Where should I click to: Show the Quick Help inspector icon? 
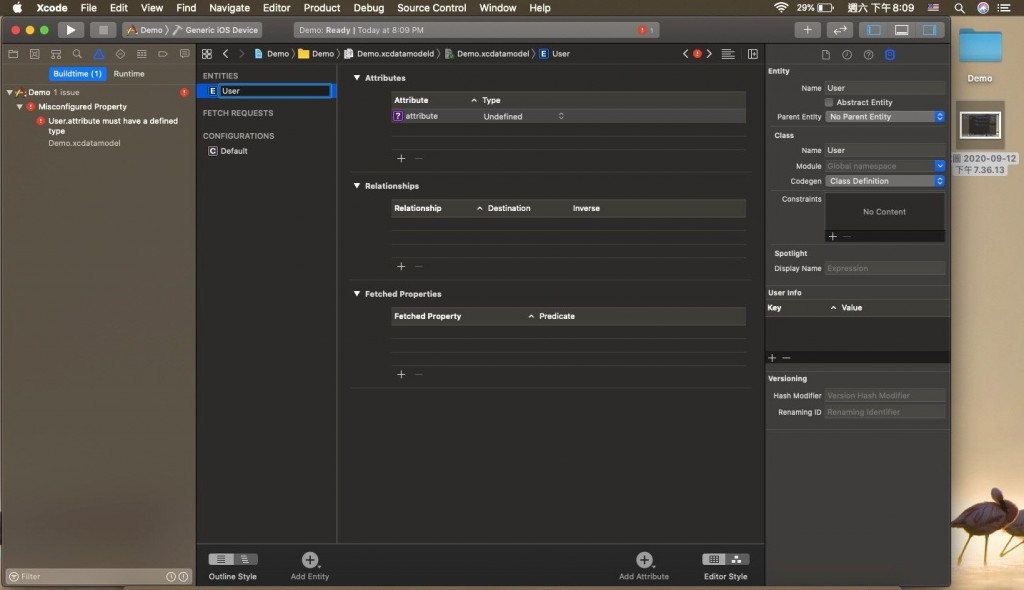(869, 55)
